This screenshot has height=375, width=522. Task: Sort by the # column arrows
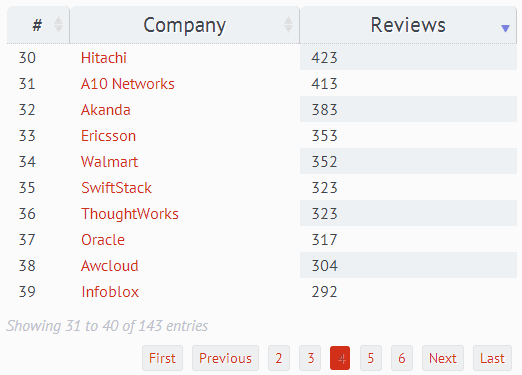[58, 25]
